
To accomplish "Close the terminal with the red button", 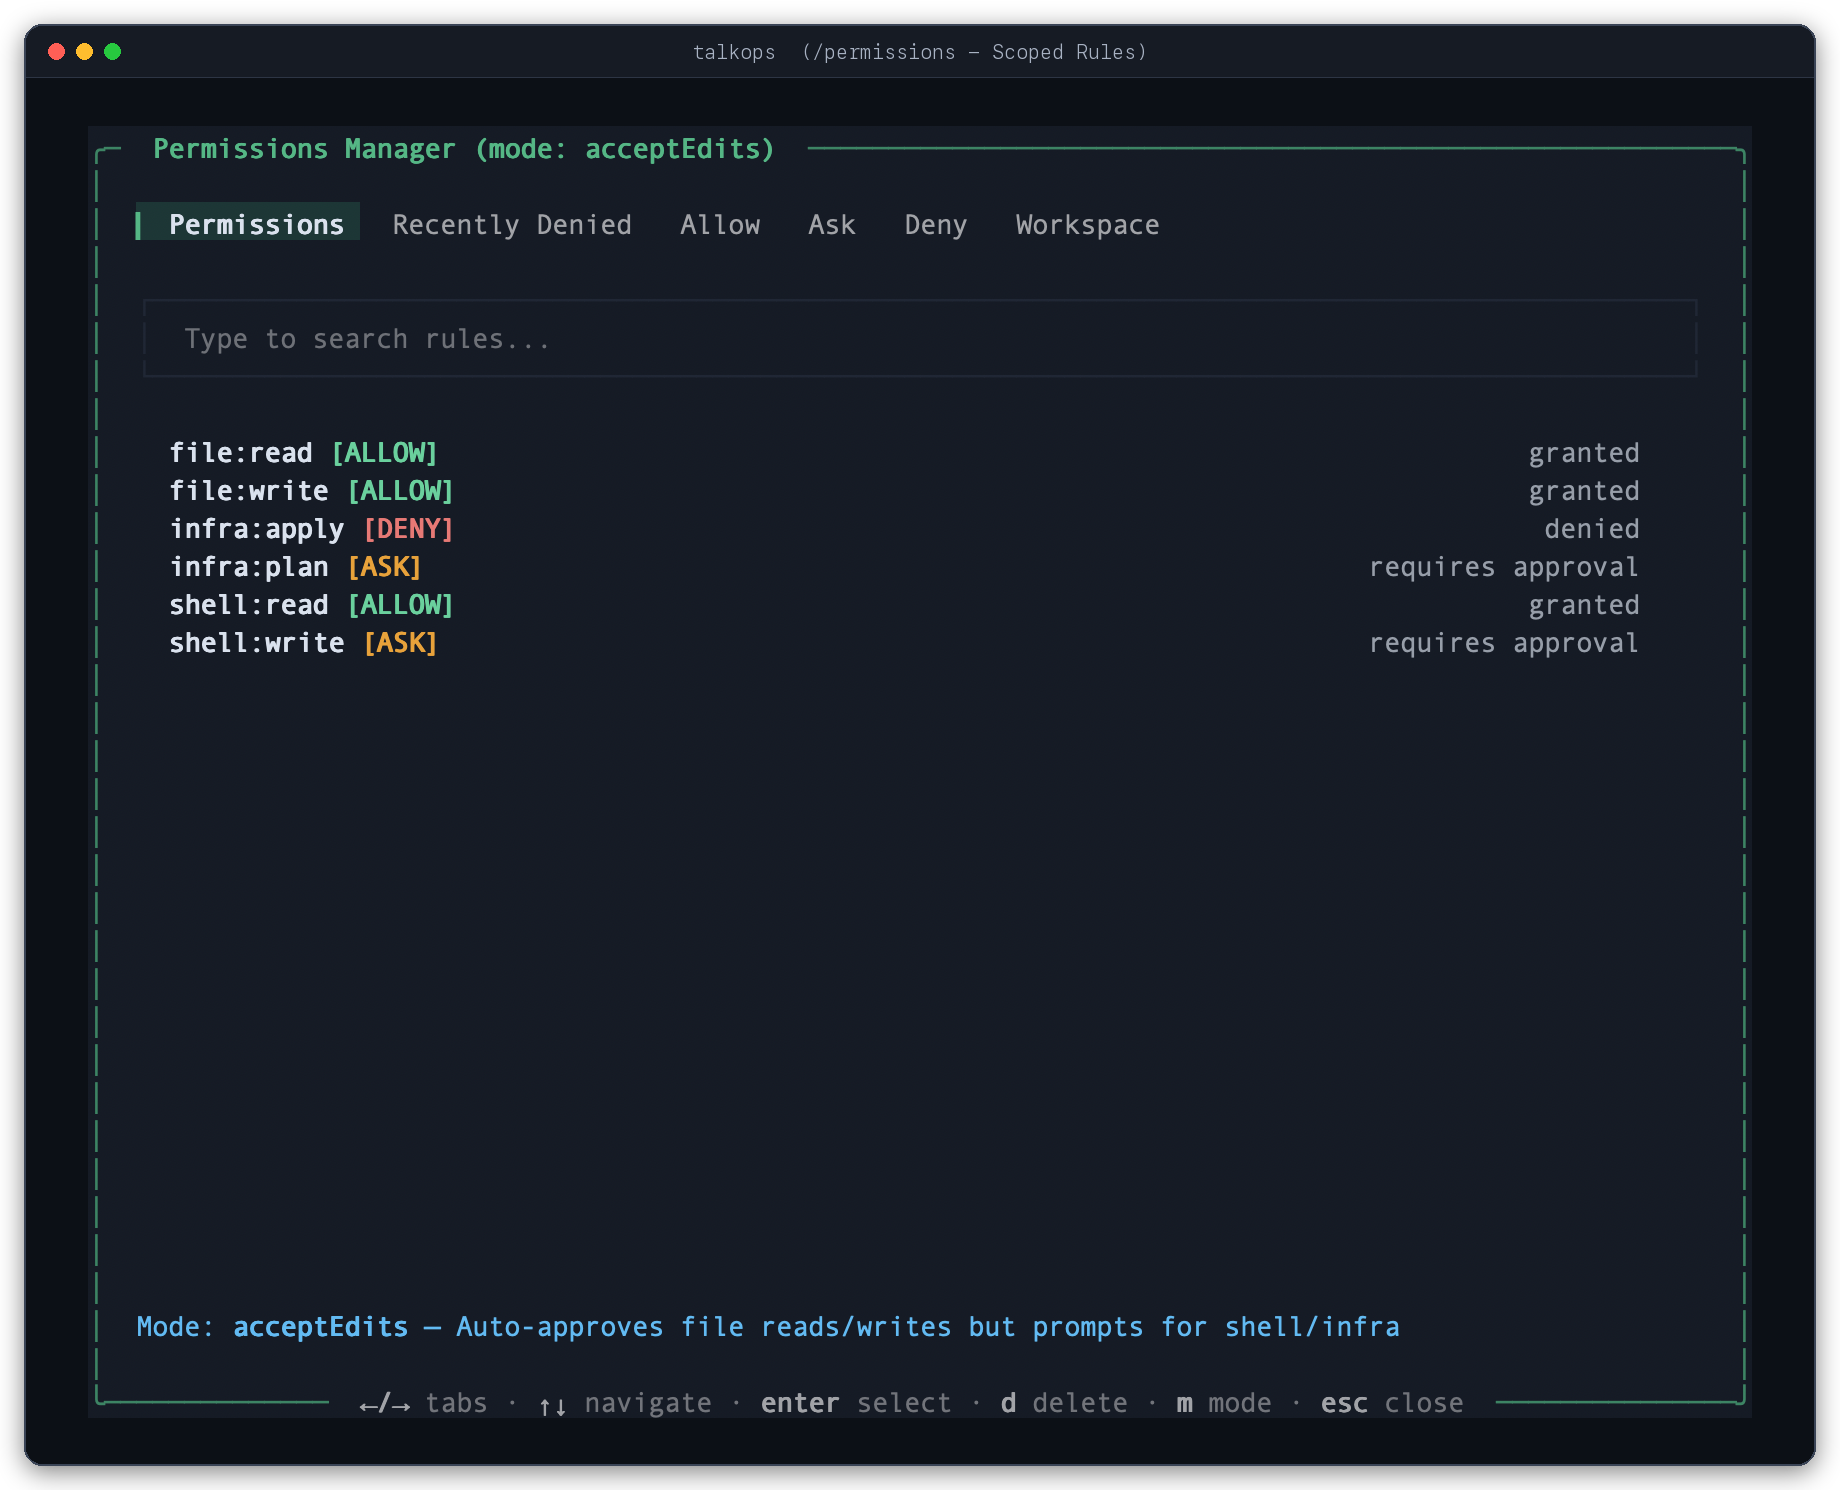I will pyautogui.click(x=57, y=51).
